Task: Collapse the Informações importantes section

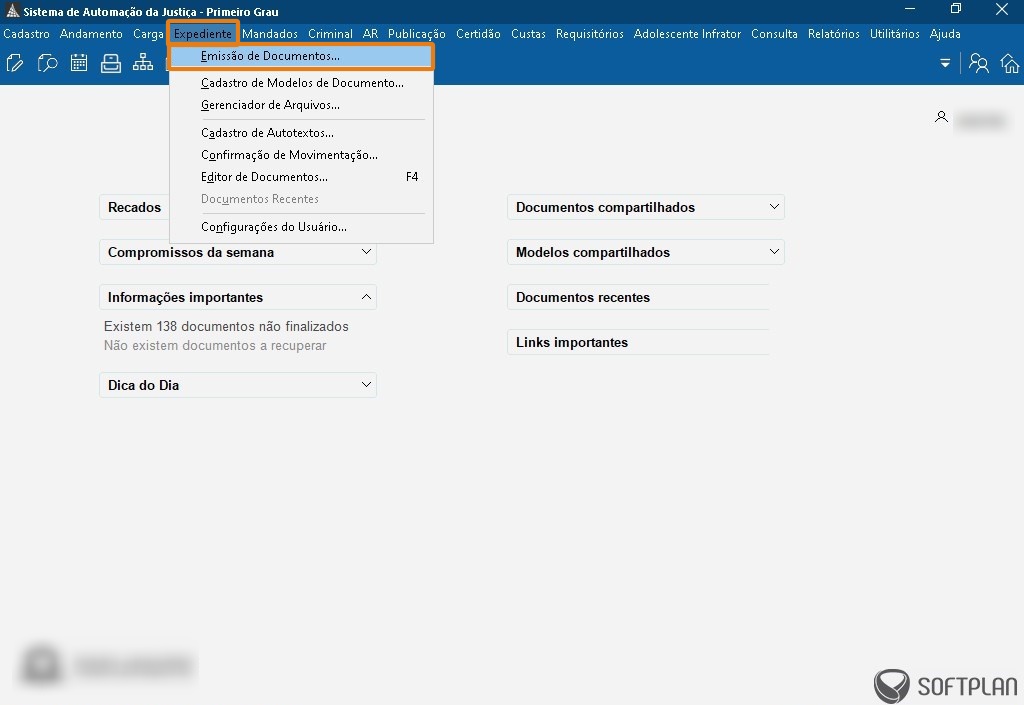Action: tap(366, 297)
